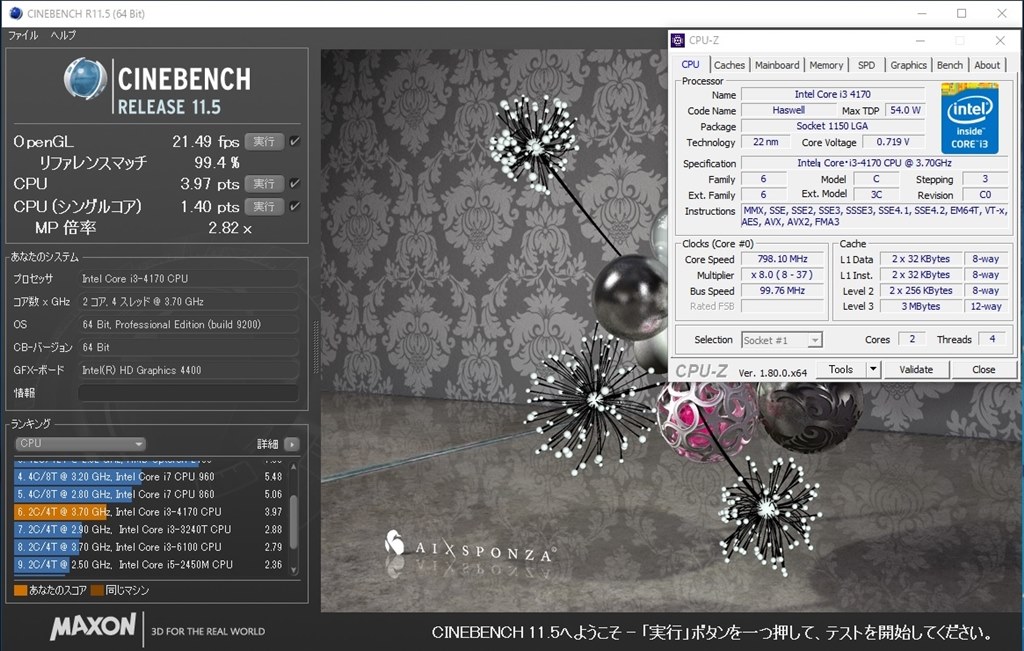Image resolution: width=1024 pixels, height=651 pixels.
Task: Toggle the CPU single core test checkbox
Action: [x=295, y=207]
